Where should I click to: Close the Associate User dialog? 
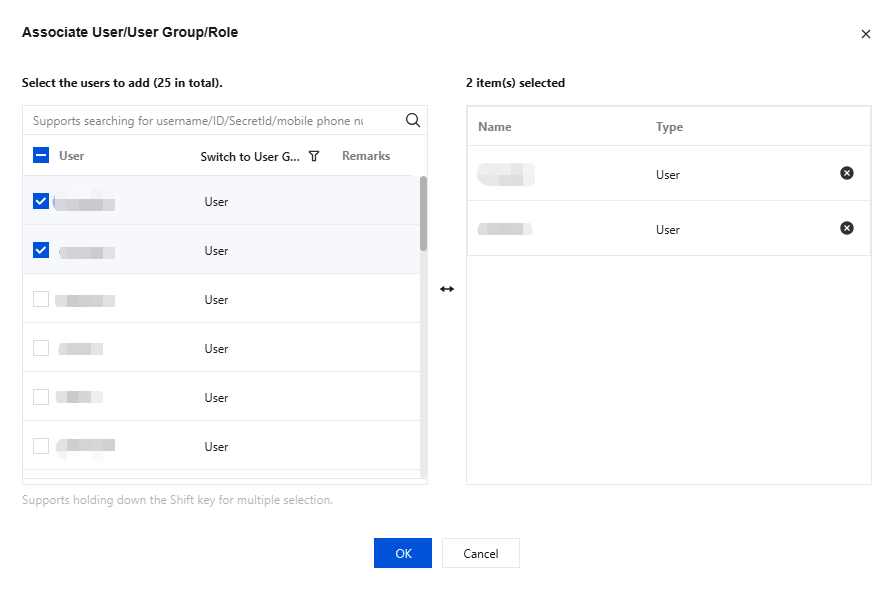click(866, 34)
